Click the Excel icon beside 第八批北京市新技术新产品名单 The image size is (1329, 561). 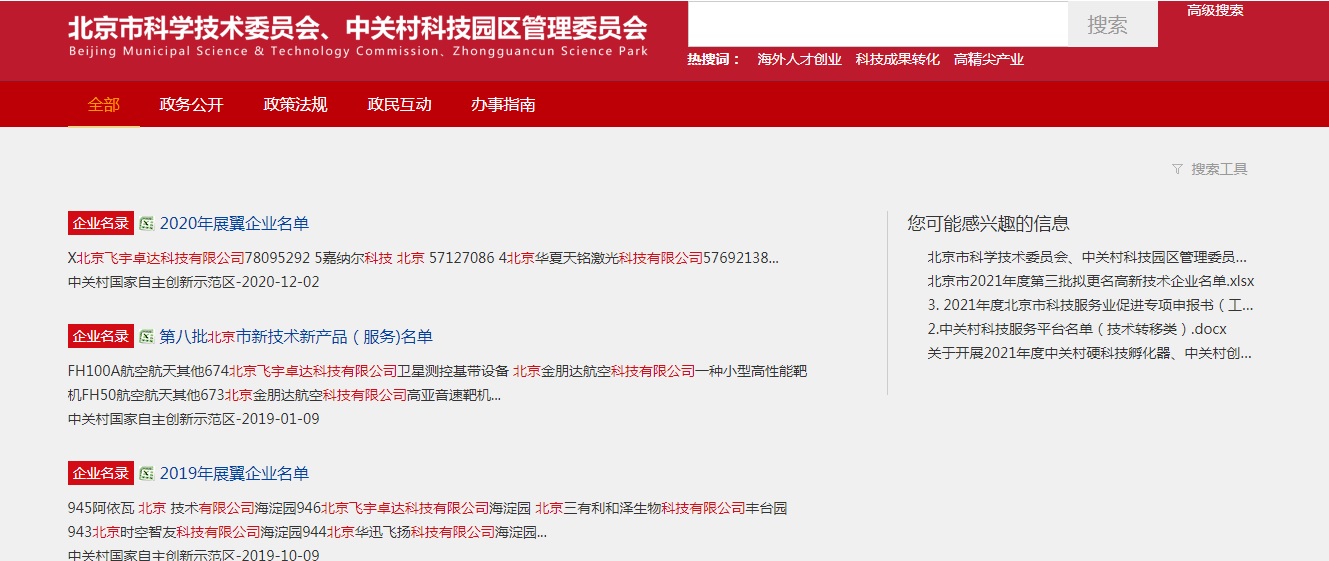click(x=146, y=336)
